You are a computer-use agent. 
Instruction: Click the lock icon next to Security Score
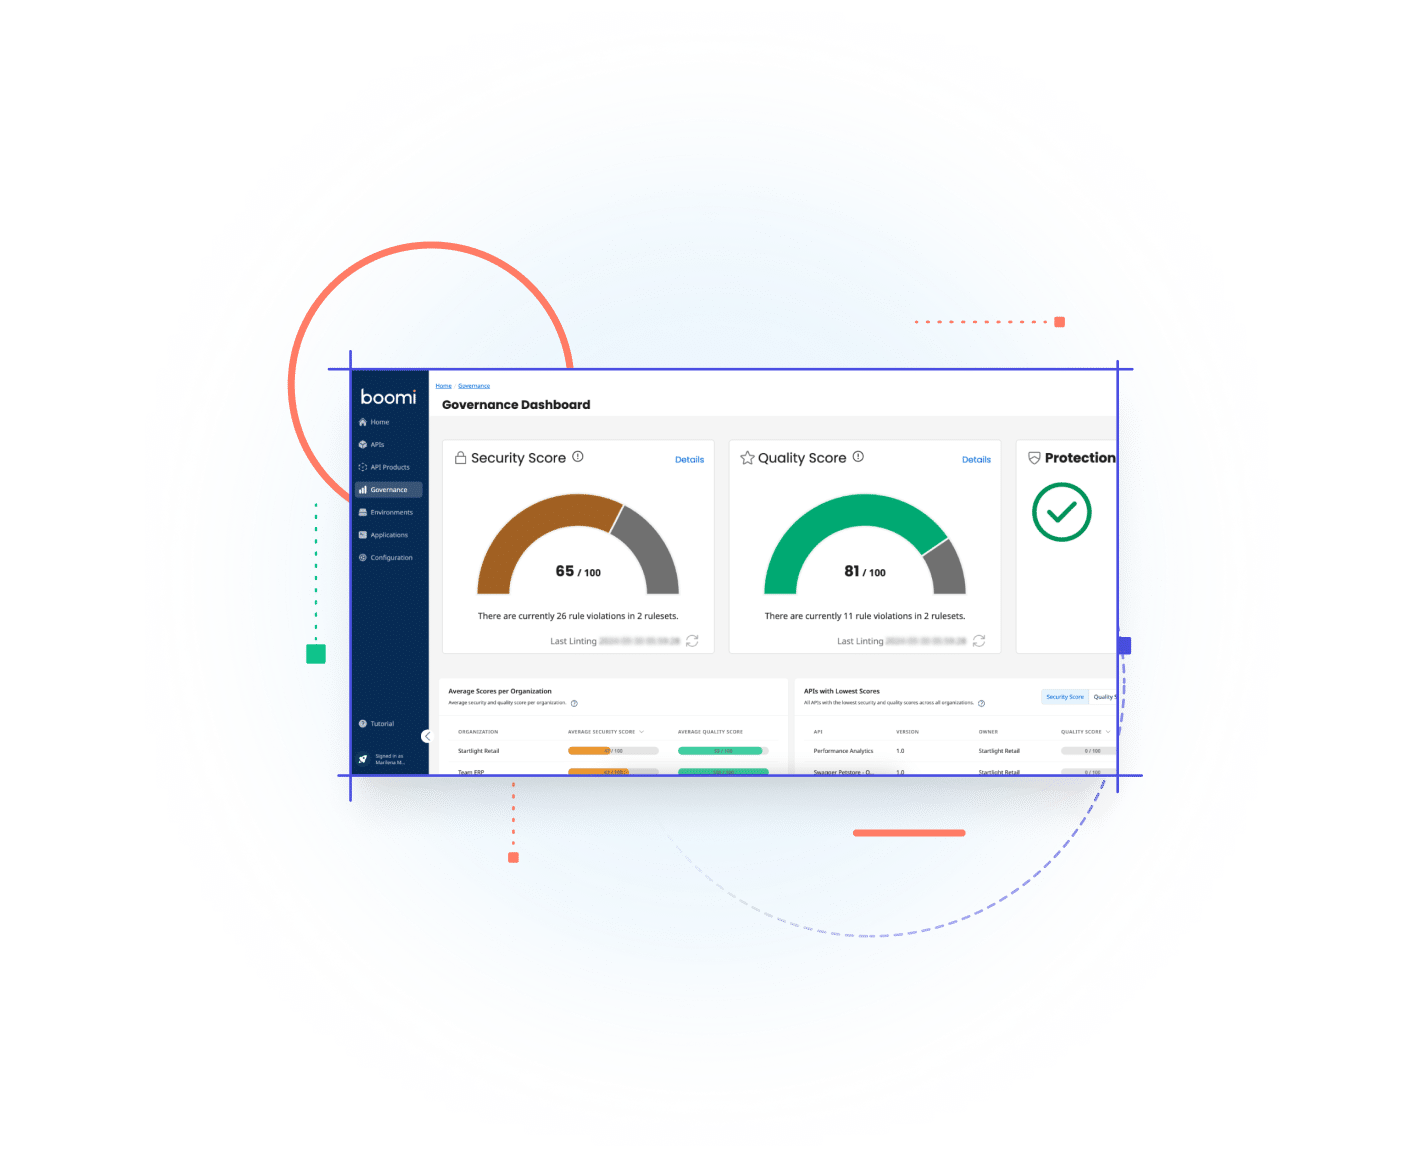[461, 458]
